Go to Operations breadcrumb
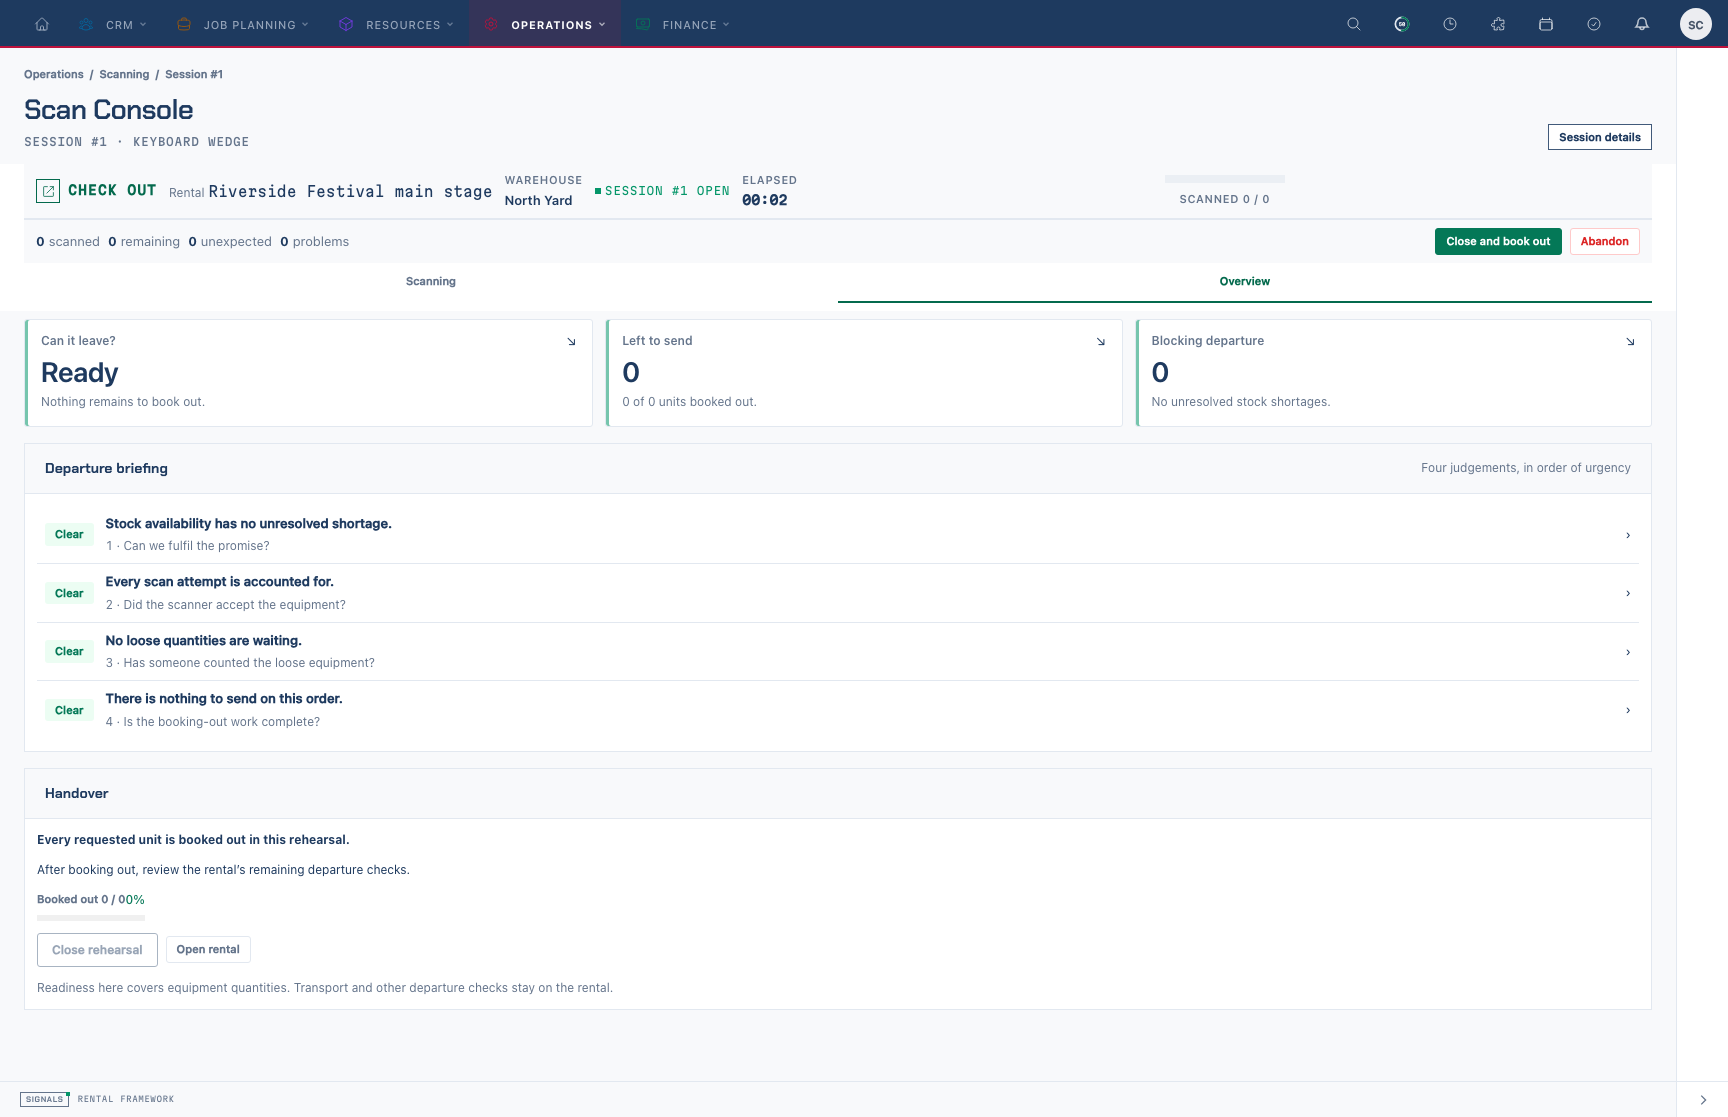1728x1117 pixels. (54, 75)
